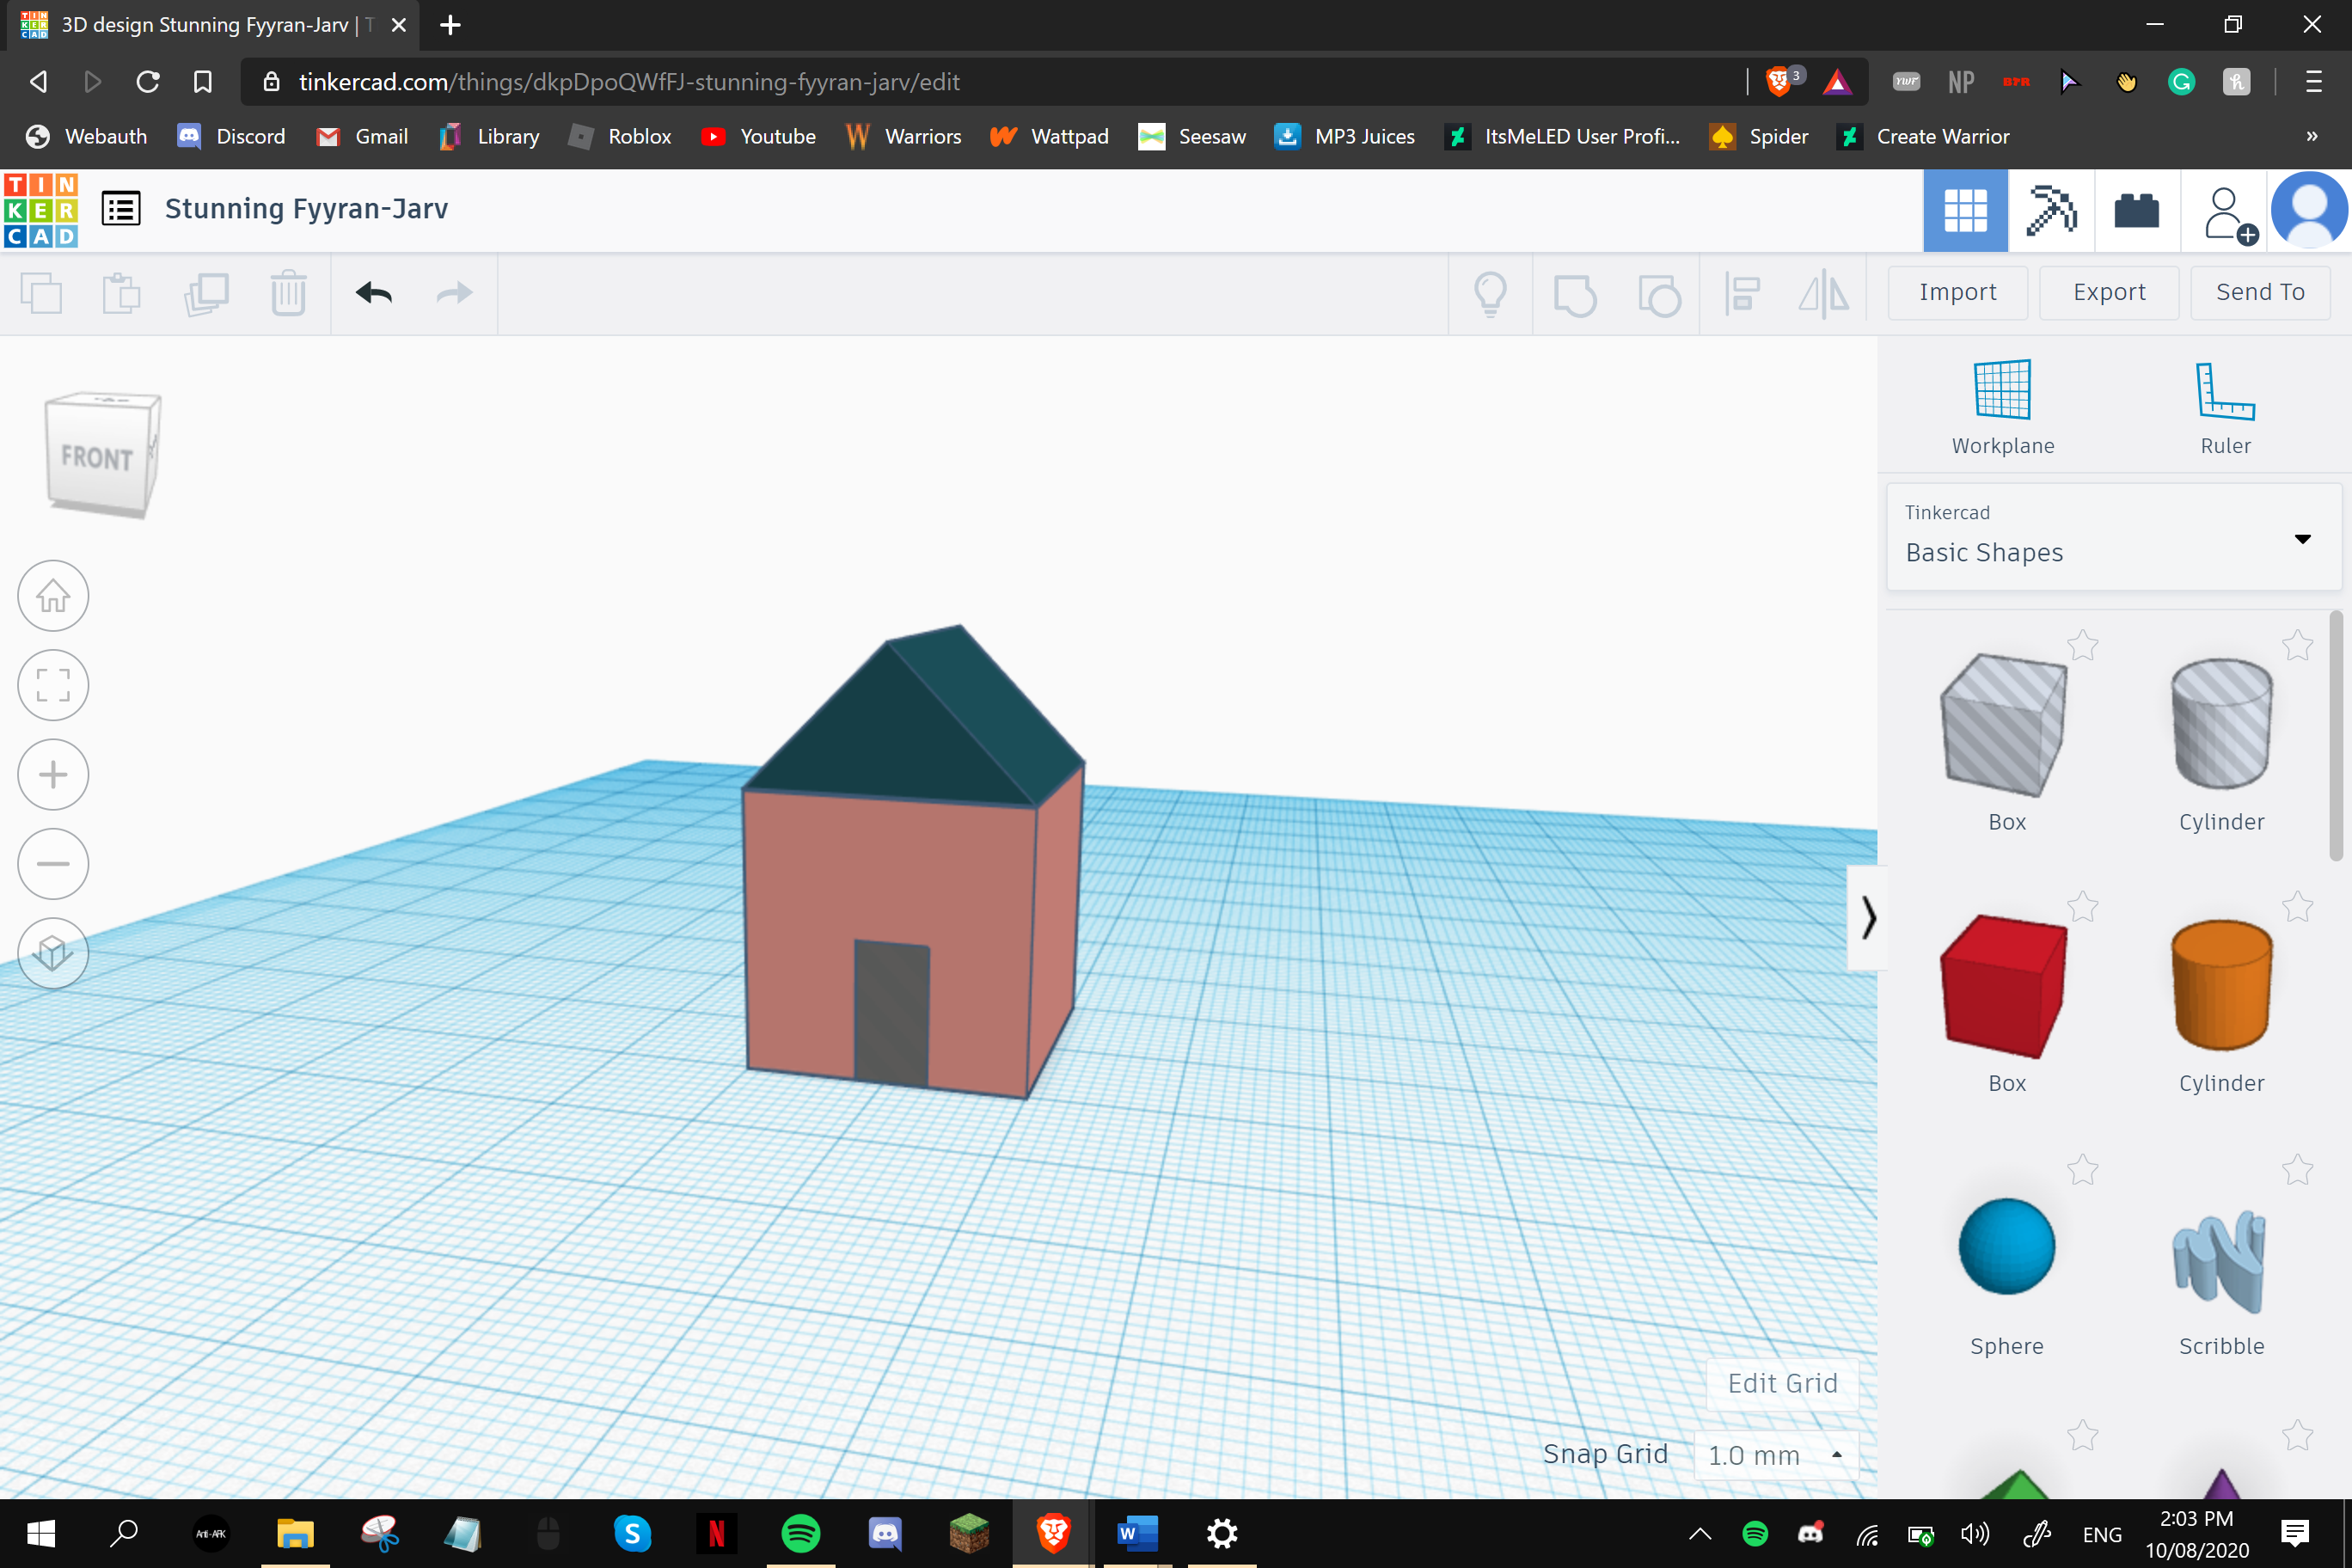Viewport: 2352px width, 1568px height.
Task: Click the Zoom in icon
Action: tap(54, 774)
